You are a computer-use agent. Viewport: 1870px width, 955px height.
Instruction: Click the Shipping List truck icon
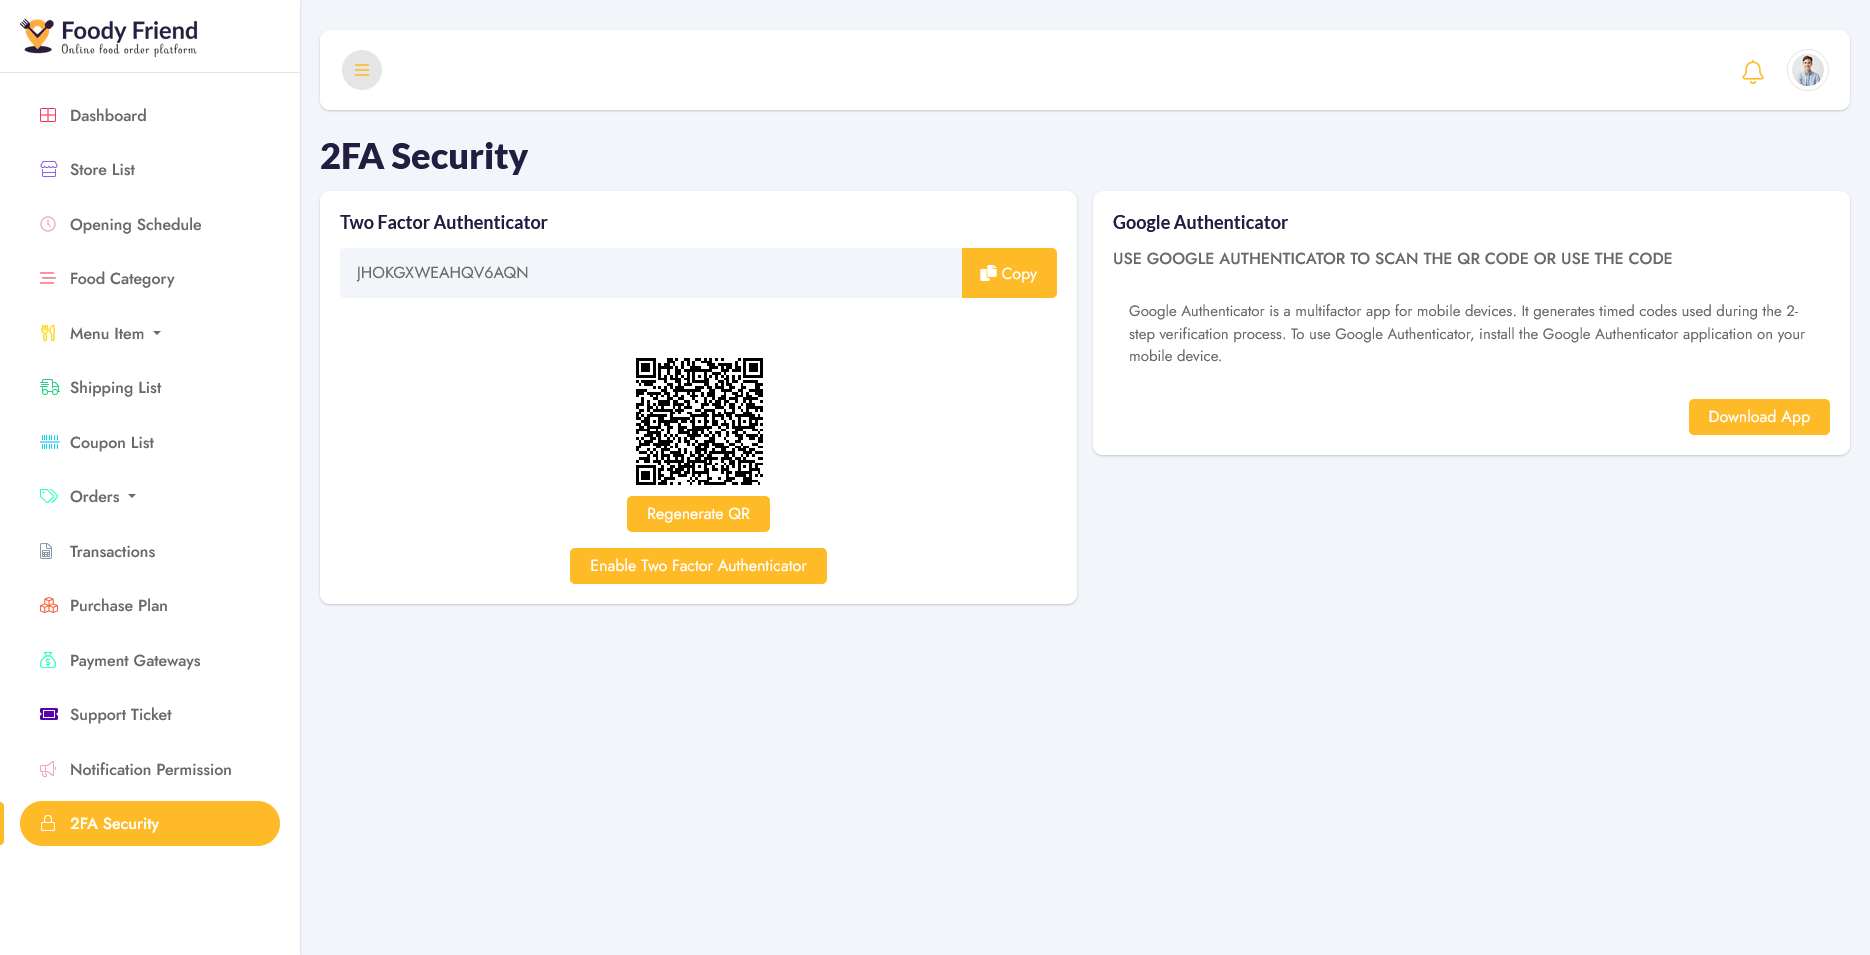[49, 387]
